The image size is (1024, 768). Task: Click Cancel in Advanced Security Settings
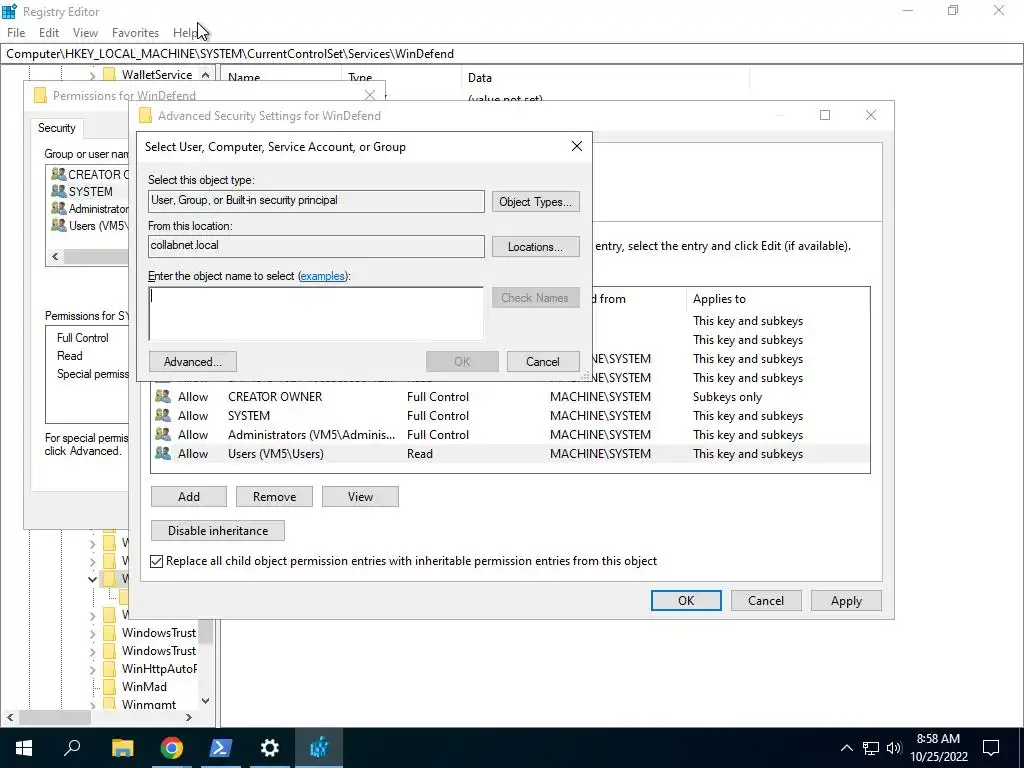point(765,601)
